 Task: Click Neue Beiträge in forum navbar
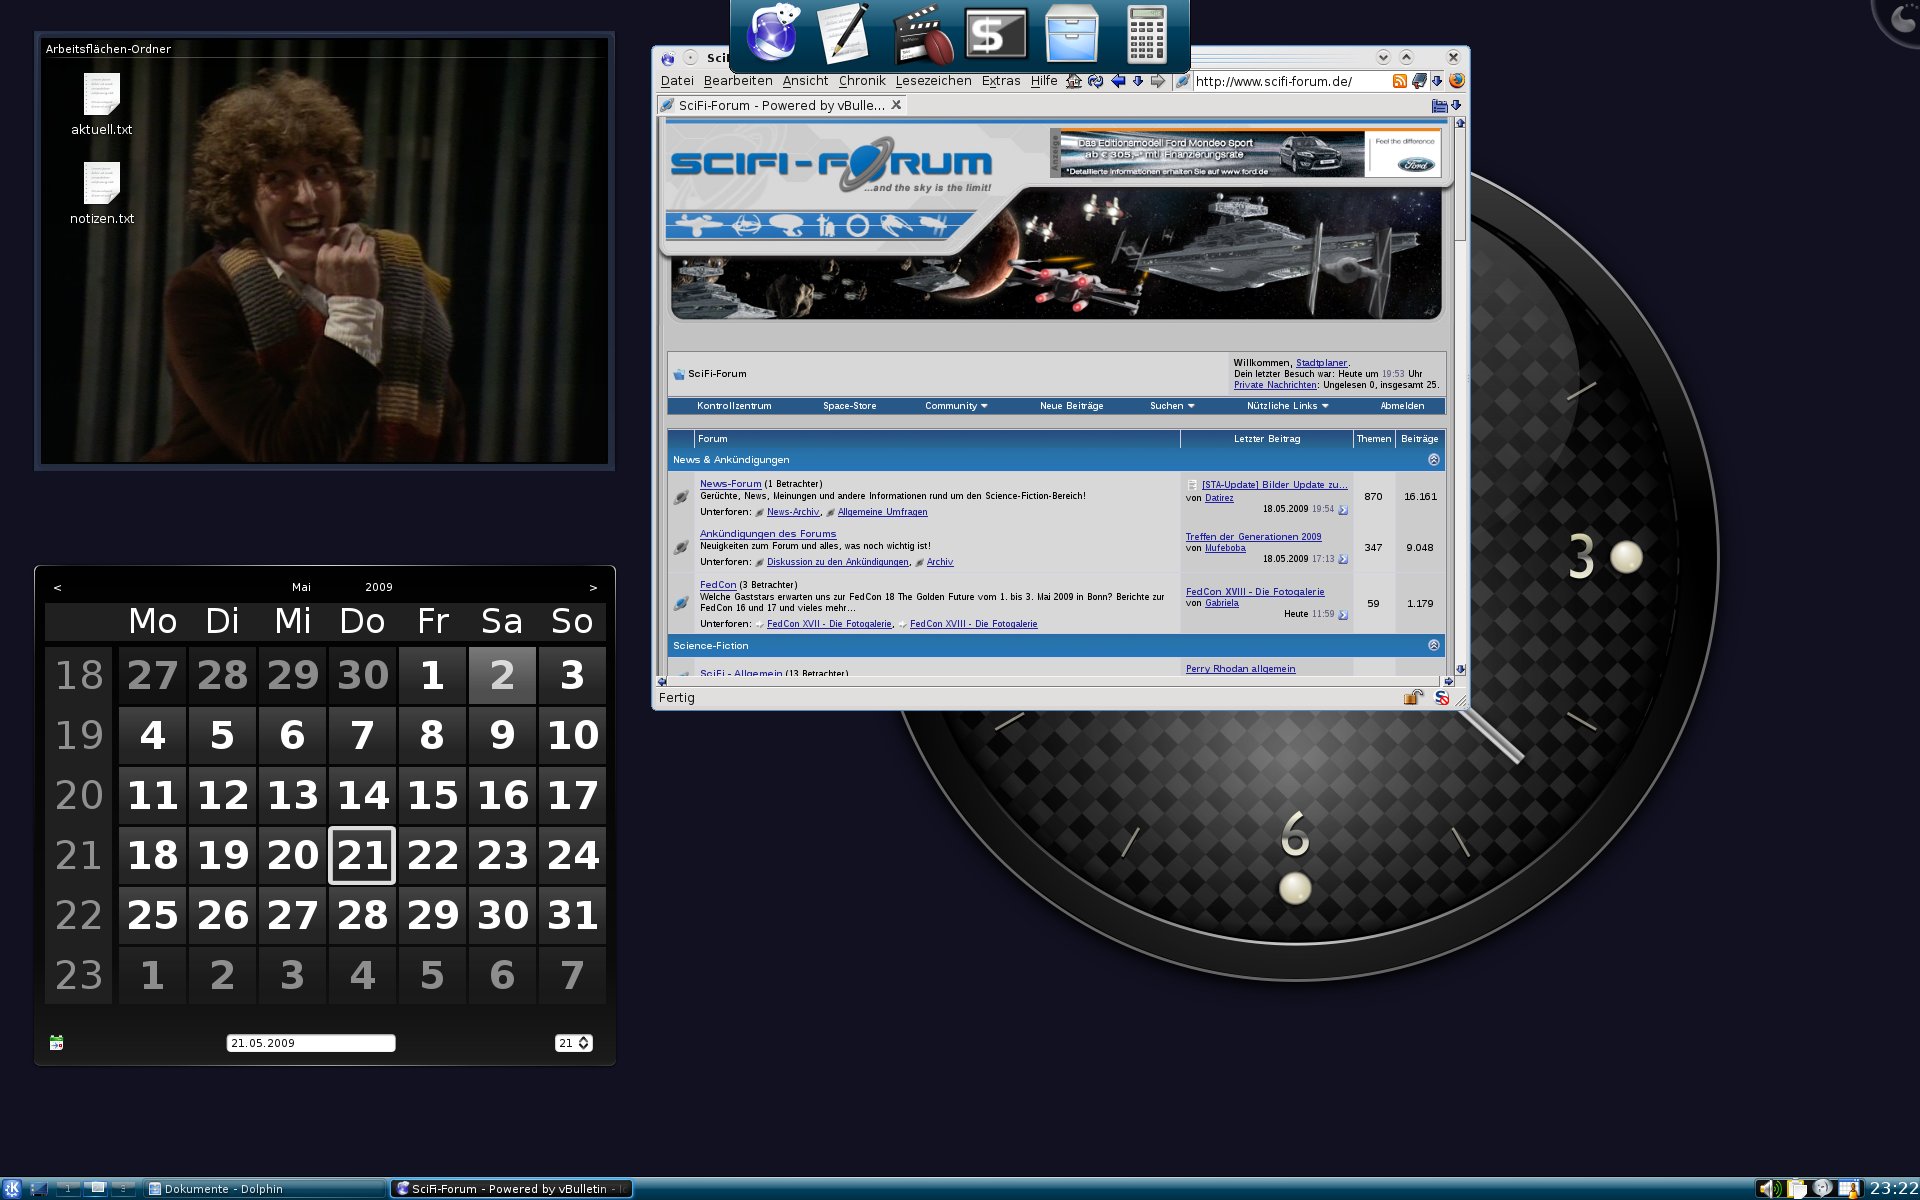[x=1071, y=406]
